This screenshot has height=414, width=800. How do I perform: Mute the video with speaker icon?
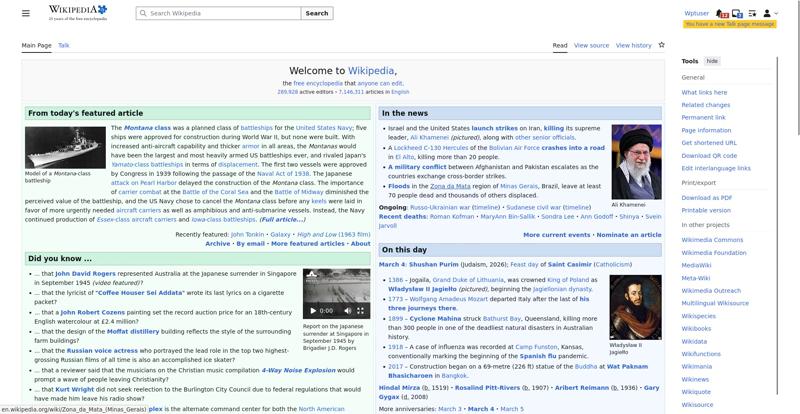tap(348, 311)
